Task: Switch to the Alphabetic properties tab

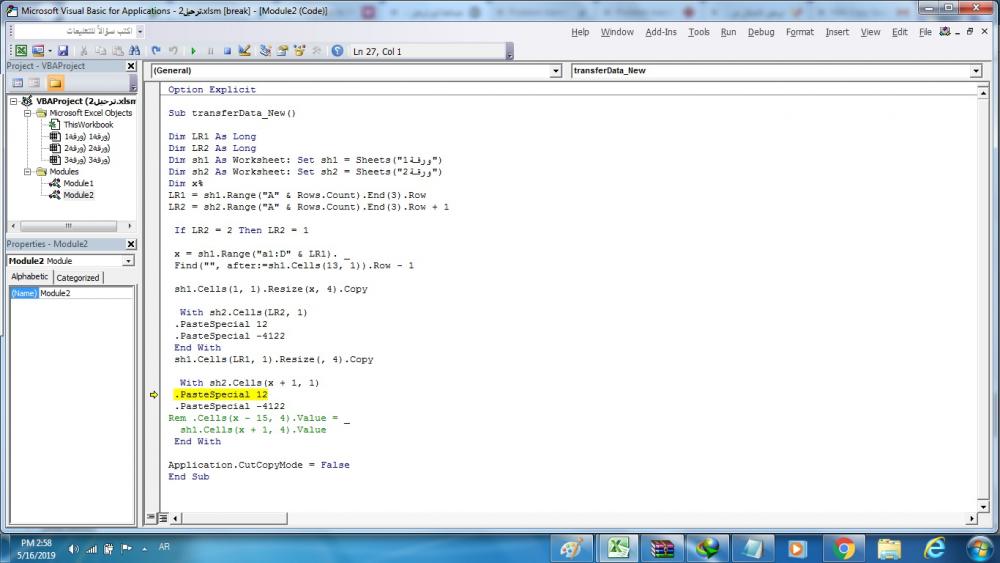Action: click(29, 277)
